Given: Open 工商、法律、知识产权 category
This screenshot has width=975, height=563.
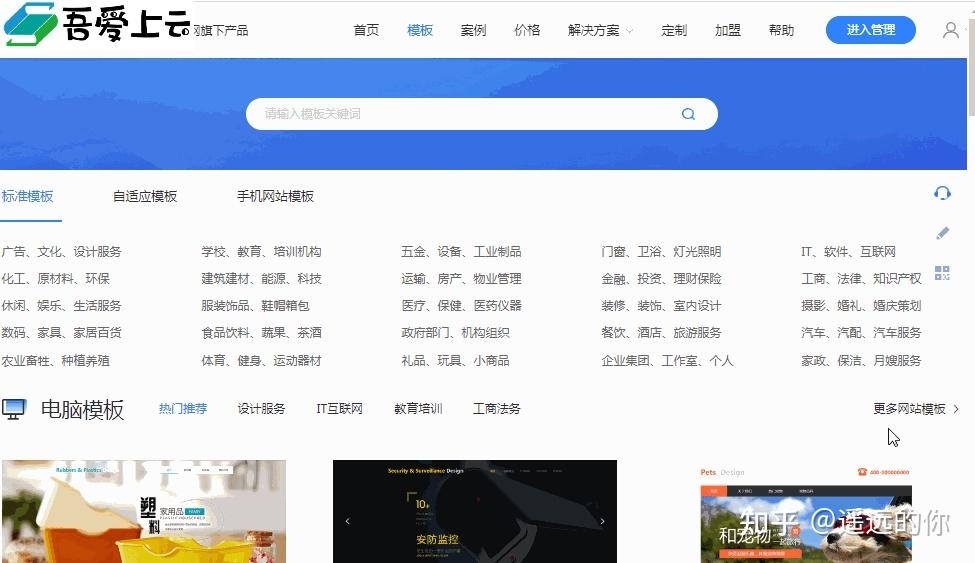Looking at the screenshot, I should click(861, 279).
